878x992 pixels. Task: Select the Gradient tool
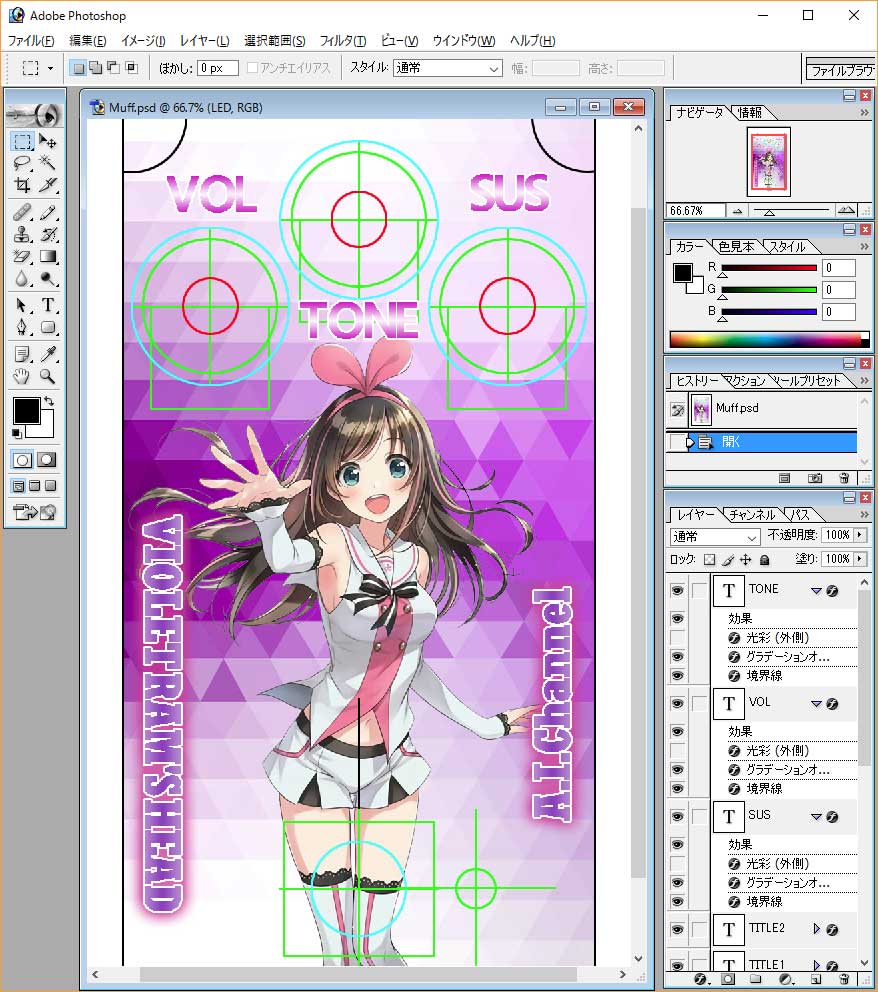tap(47, 256)
